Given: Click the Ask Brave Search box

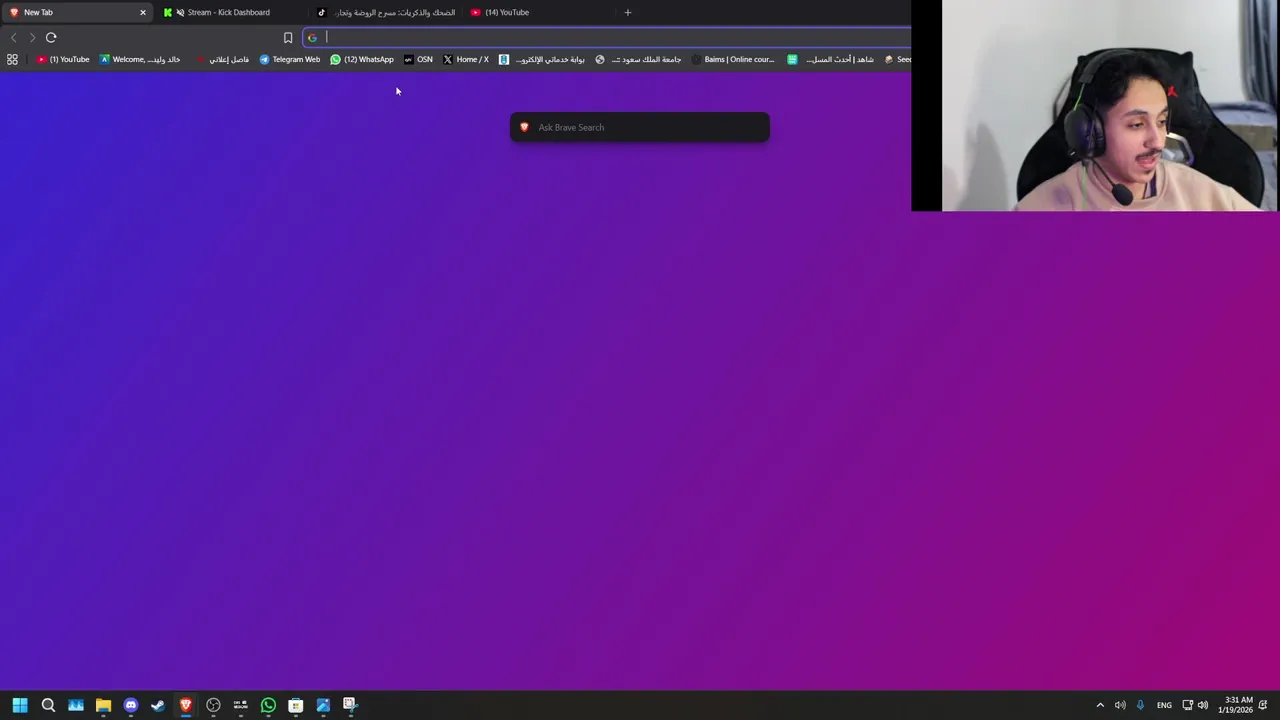Looking at the screenshot, I should tap(640, 127).
